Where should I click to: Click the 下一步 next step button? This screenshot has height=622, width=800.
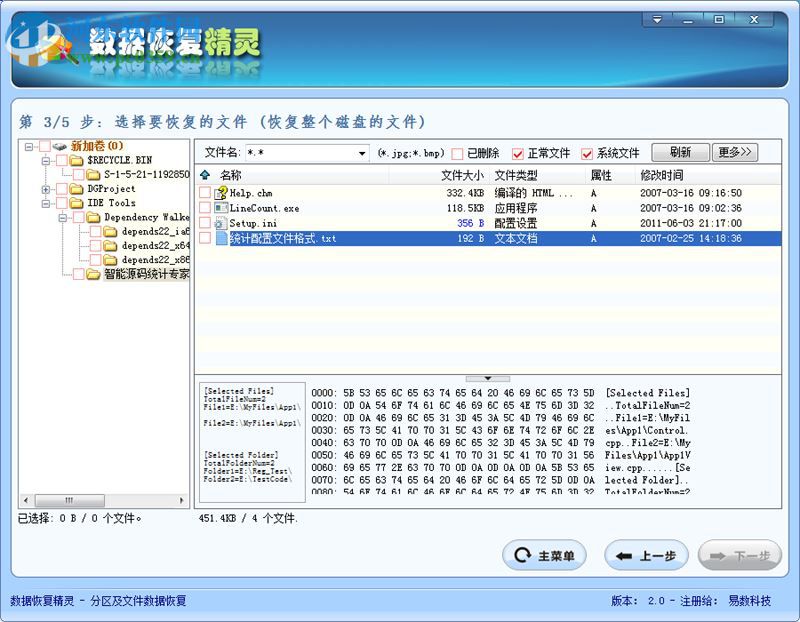point(739,555)
